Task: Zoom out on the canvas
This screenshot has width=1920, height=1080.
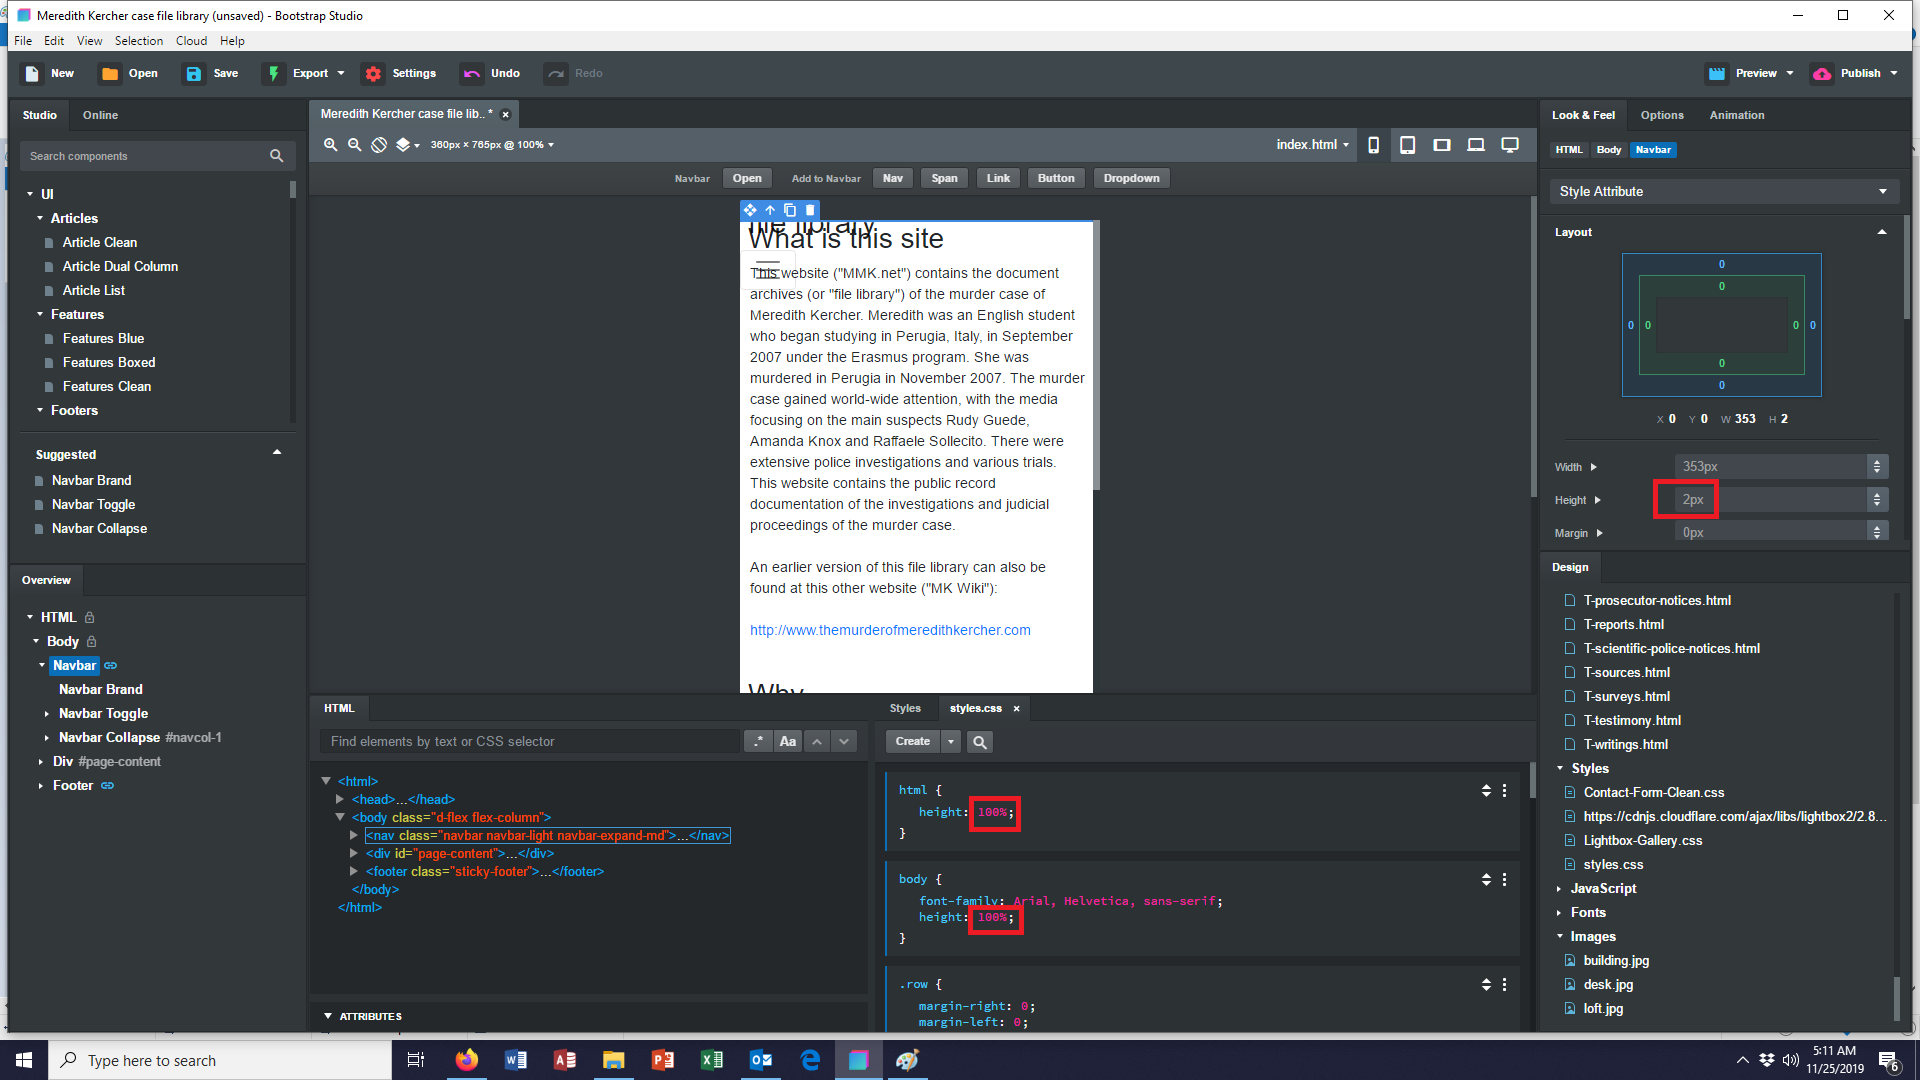Action: (x=354, y=145)
